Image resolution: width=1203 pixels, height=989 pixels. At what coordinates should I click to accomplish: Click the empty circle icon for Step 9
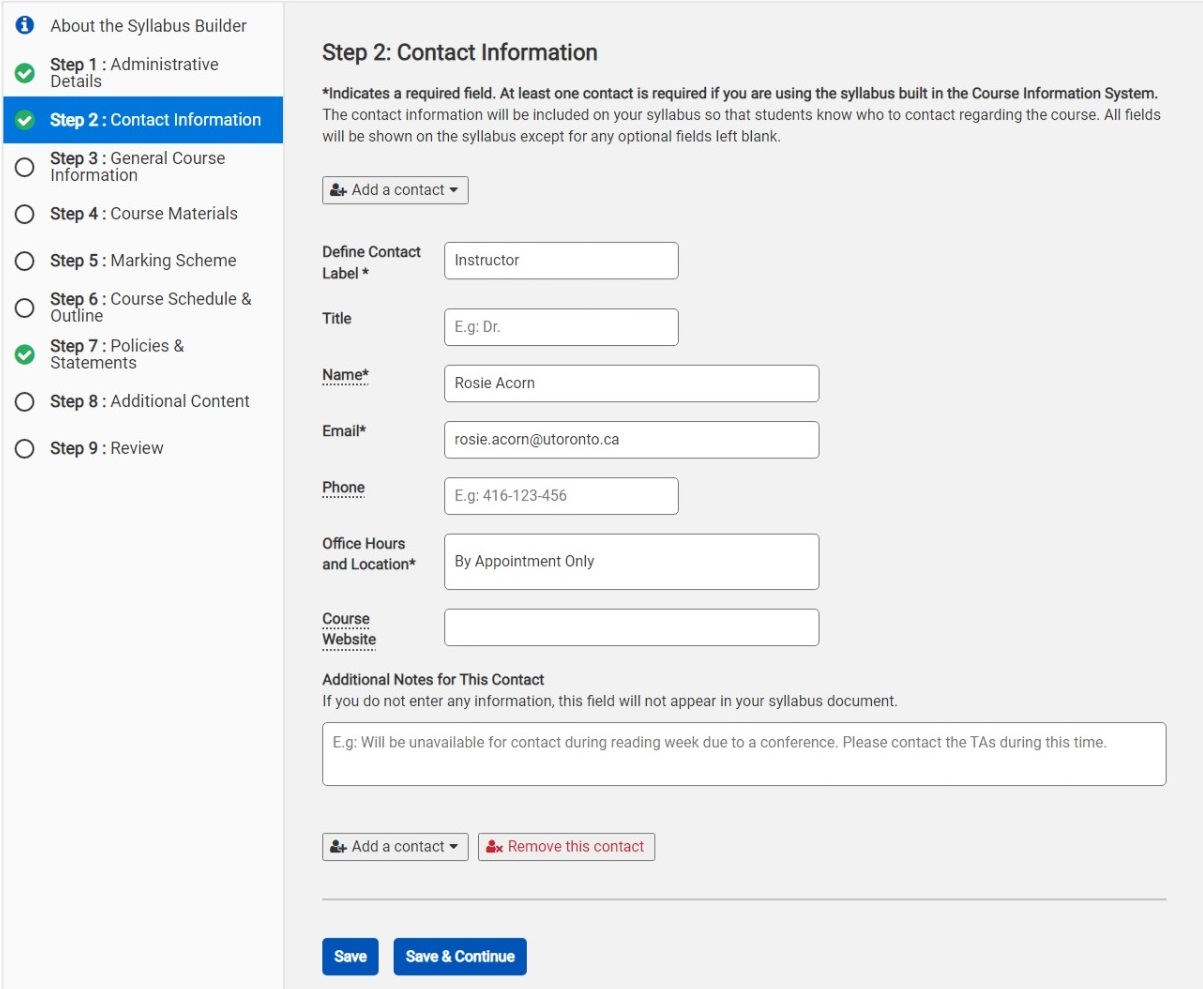coord(26,449)
